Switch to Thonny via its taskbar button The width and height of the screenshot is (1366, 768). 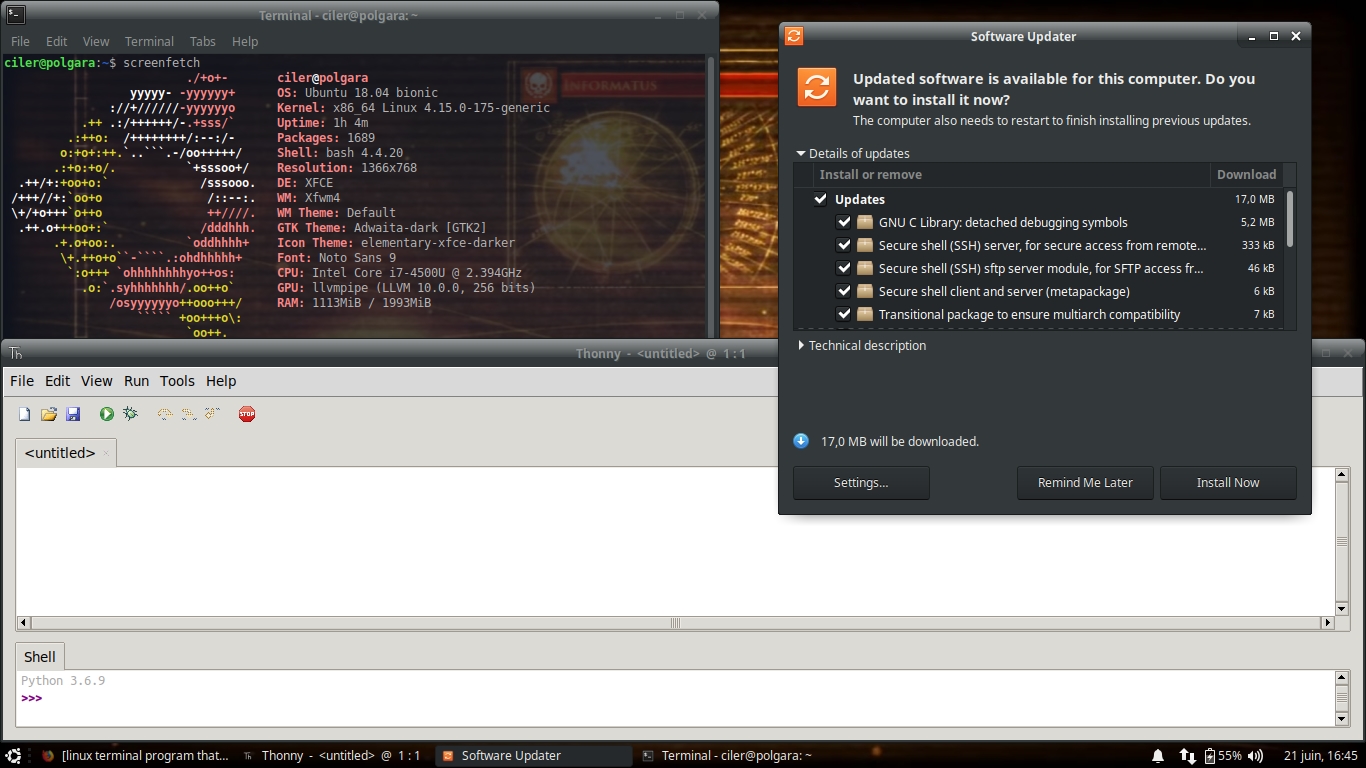pos(335,756)
